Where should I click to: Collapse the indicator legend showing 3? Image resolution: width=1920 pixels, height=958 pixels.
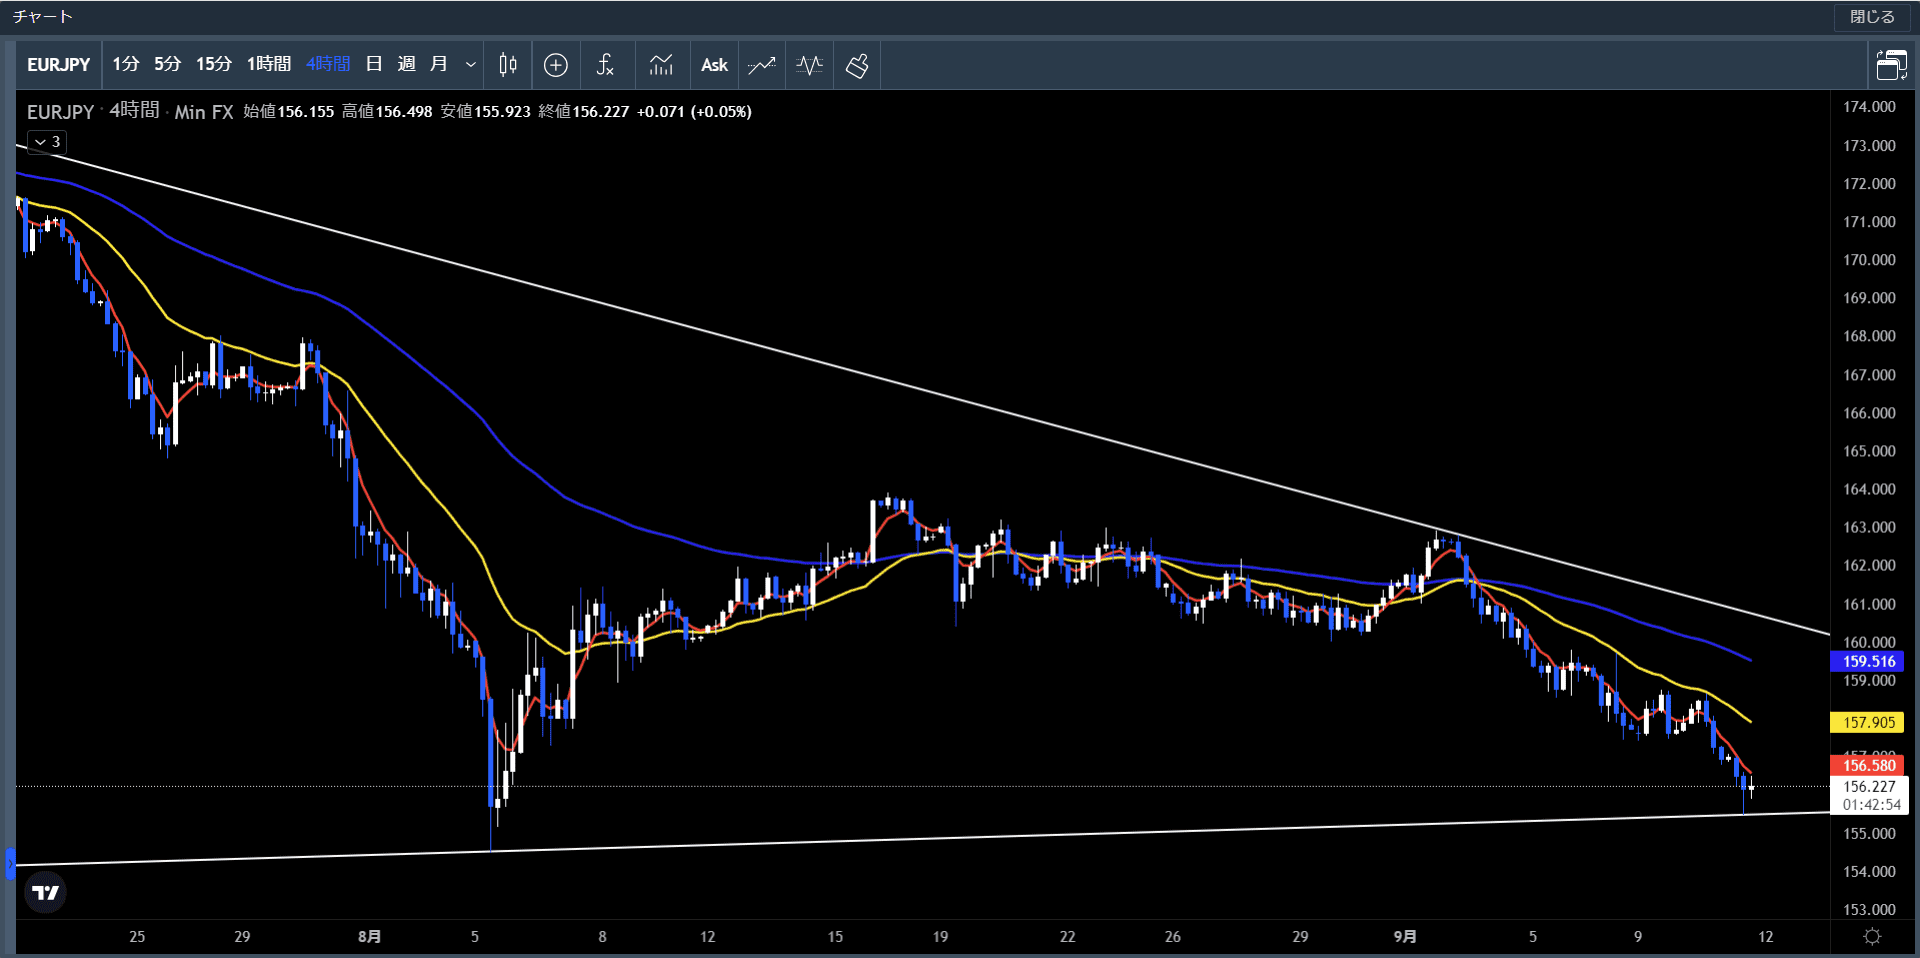click(x=47, y=142)
